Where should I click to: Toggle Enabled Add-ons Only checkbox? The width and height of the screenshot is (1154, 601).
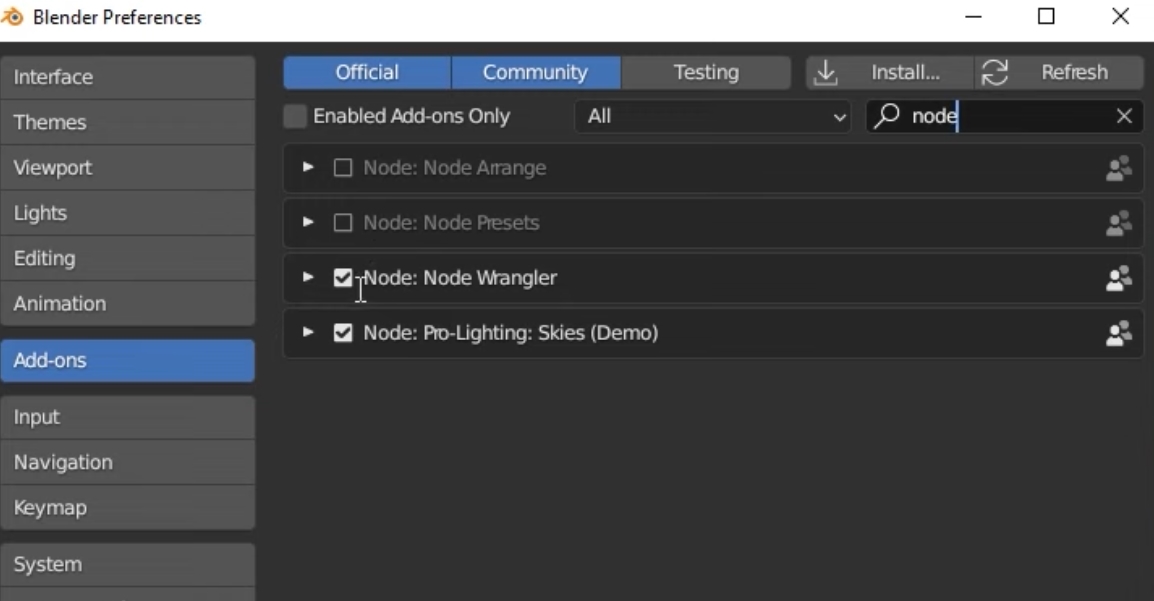pyautogui.click(x=295, y=116)
